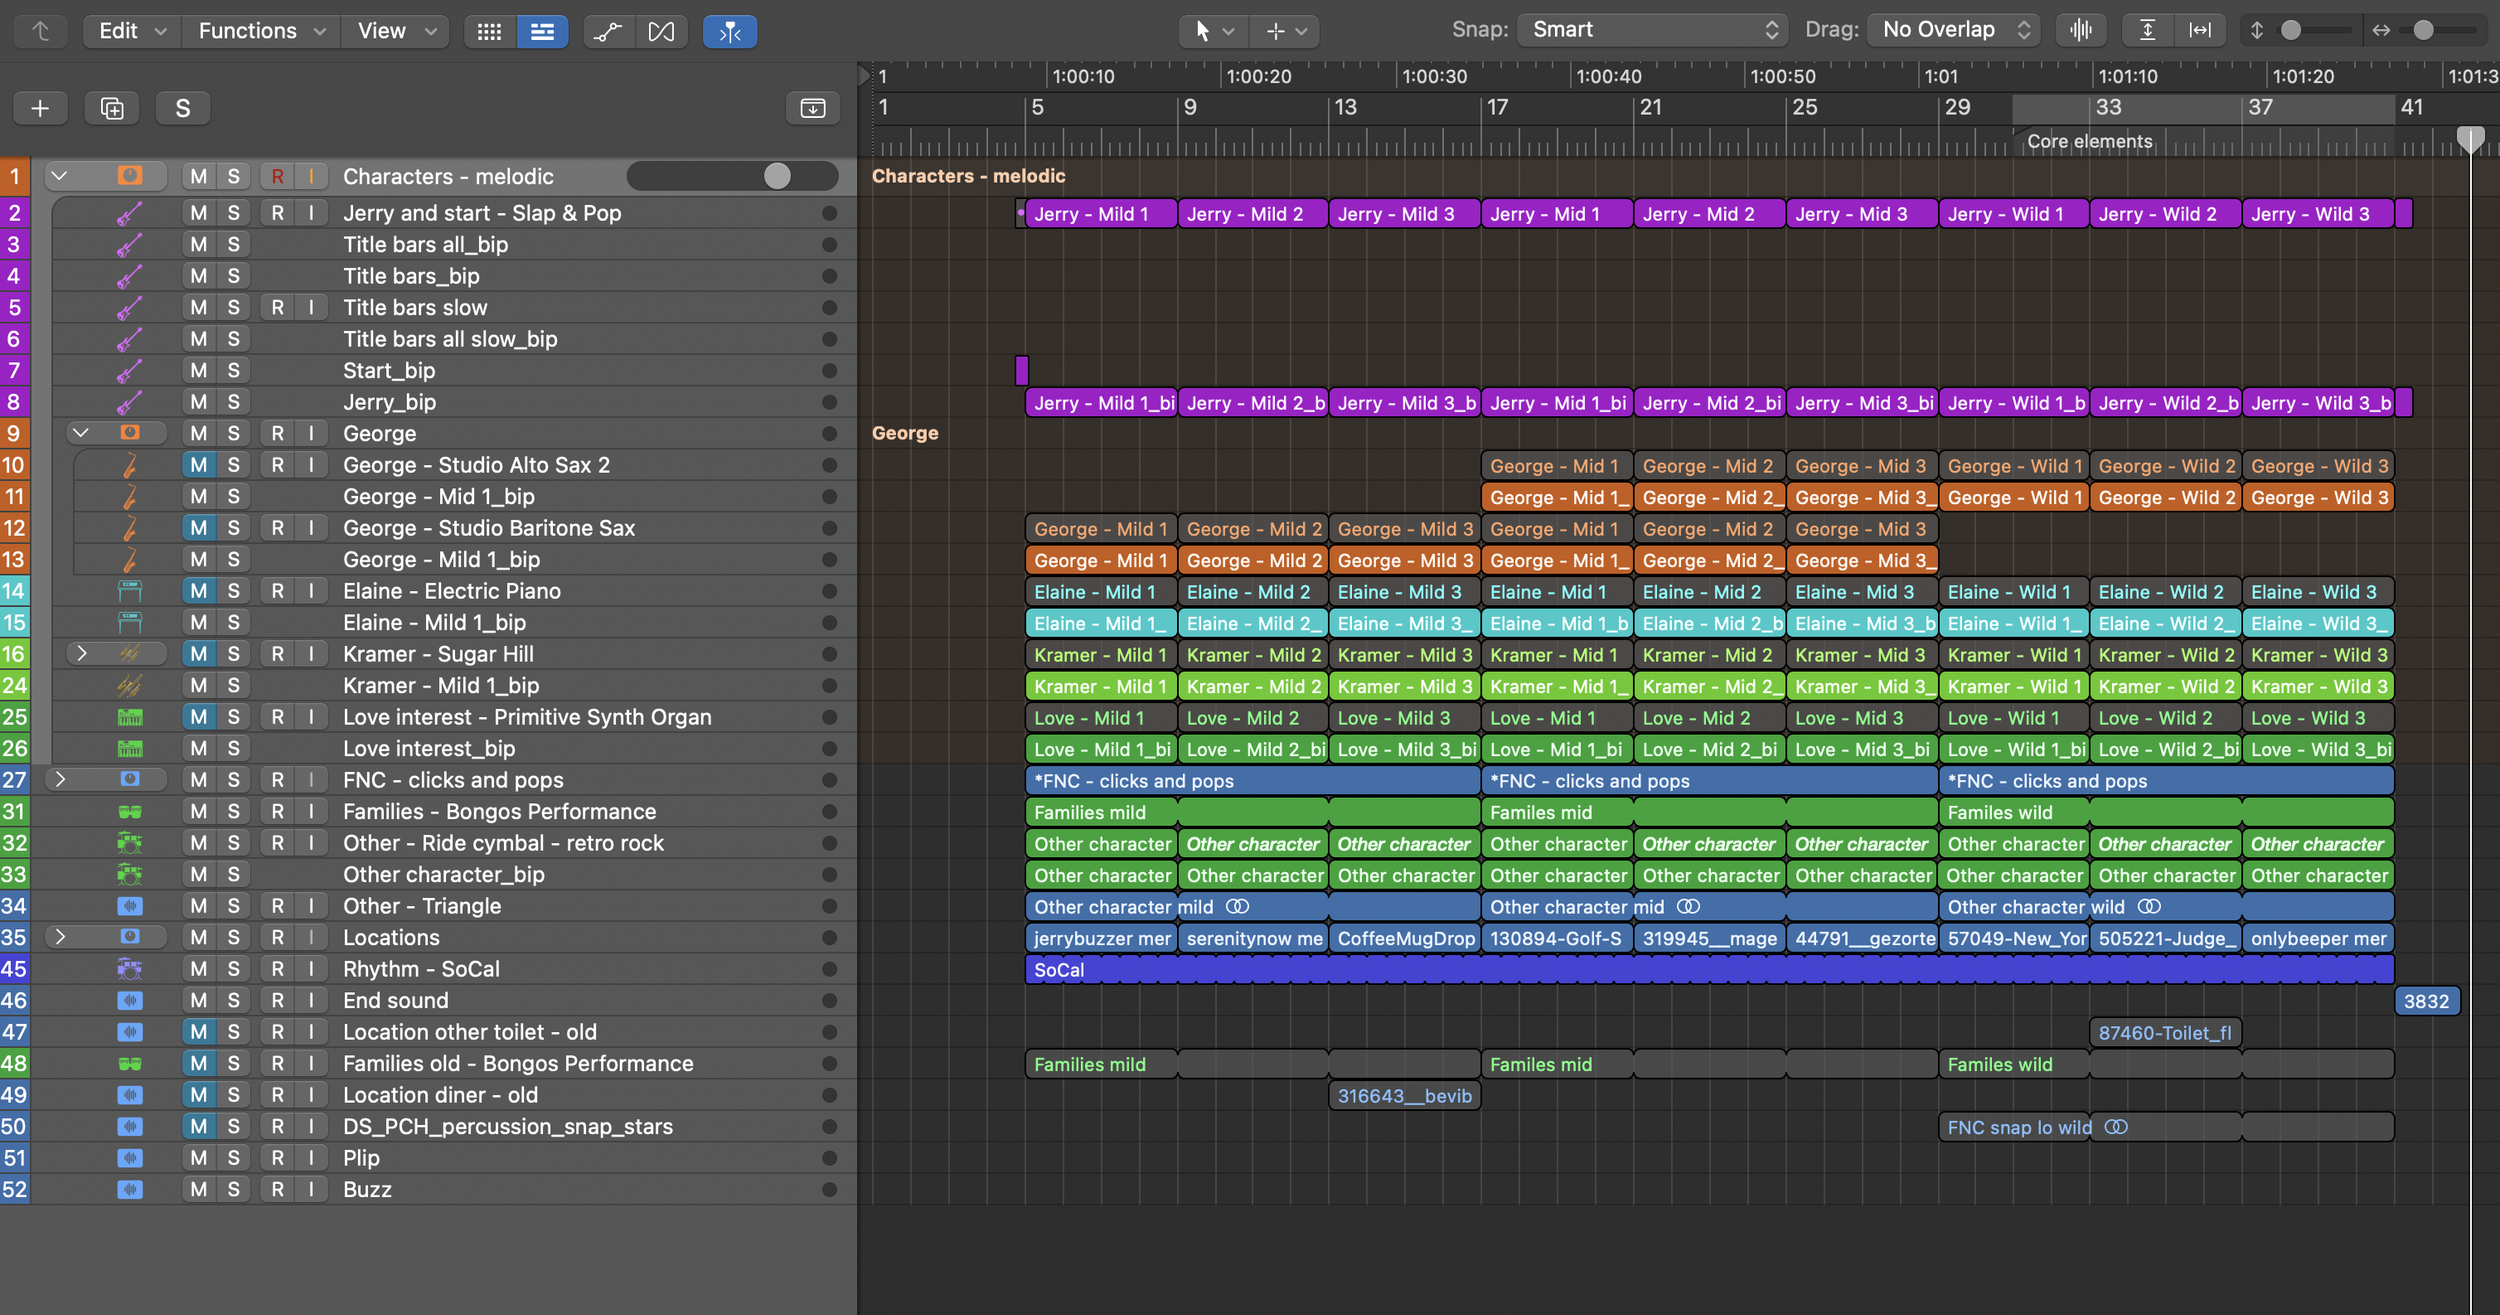This screenshot has width=2500, height=1315.
Task: Click bar 17 on the ruler
Action: (1497, 107)
